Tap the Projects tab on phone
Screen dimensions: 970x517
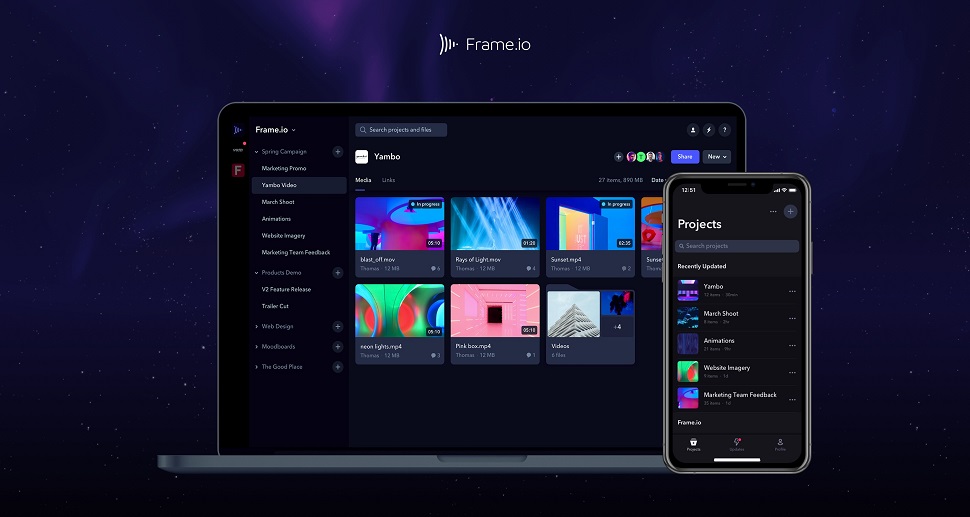pyautogui.click(x=693, y=445)
